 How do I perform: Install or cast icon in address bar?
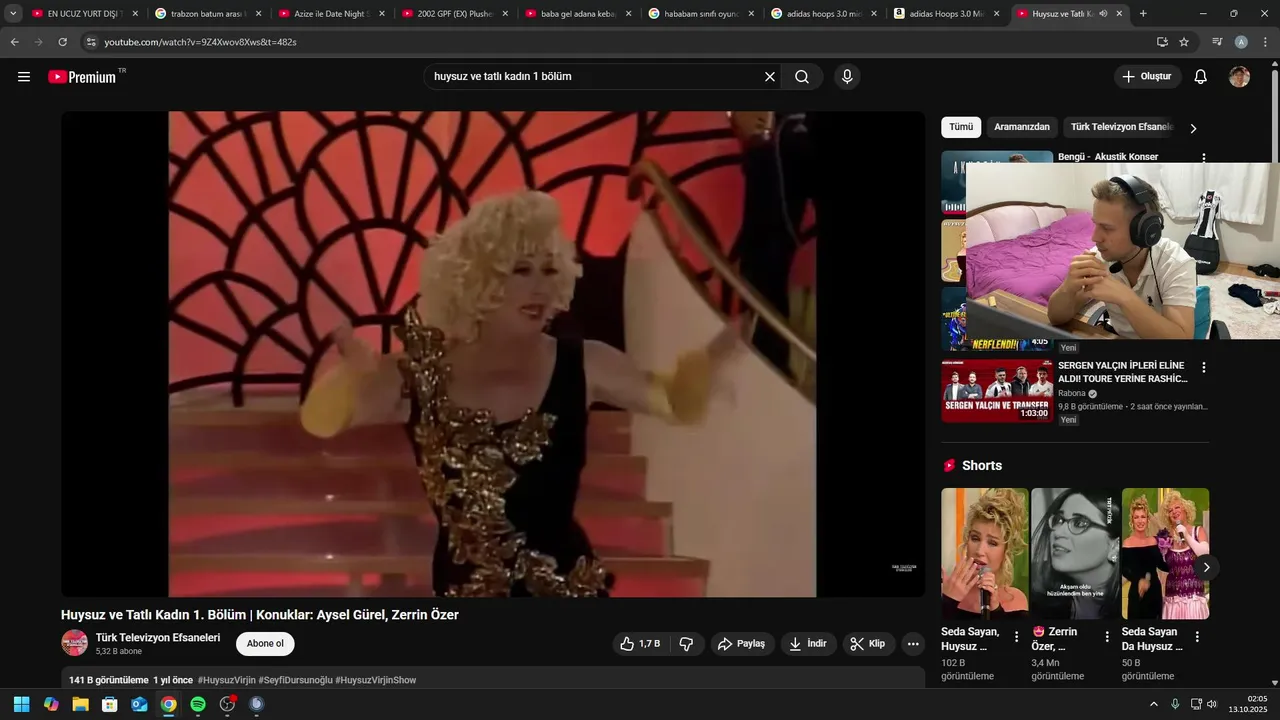click(x=1162, y=42)
